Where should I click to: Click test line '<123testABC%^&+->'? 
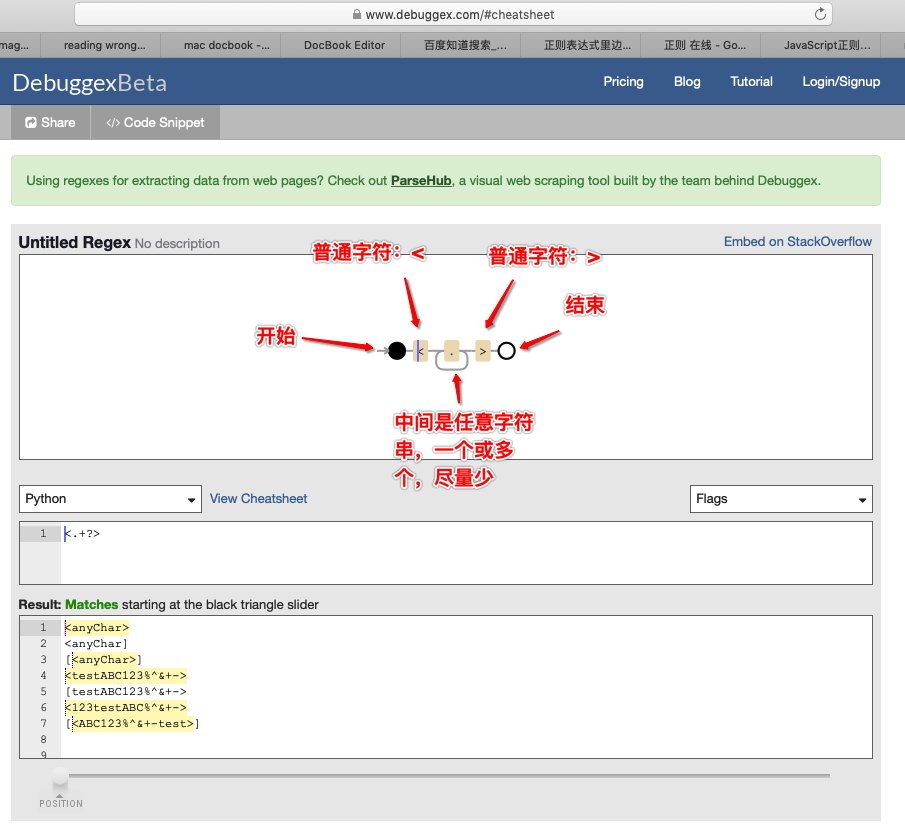tap(125, 708)
